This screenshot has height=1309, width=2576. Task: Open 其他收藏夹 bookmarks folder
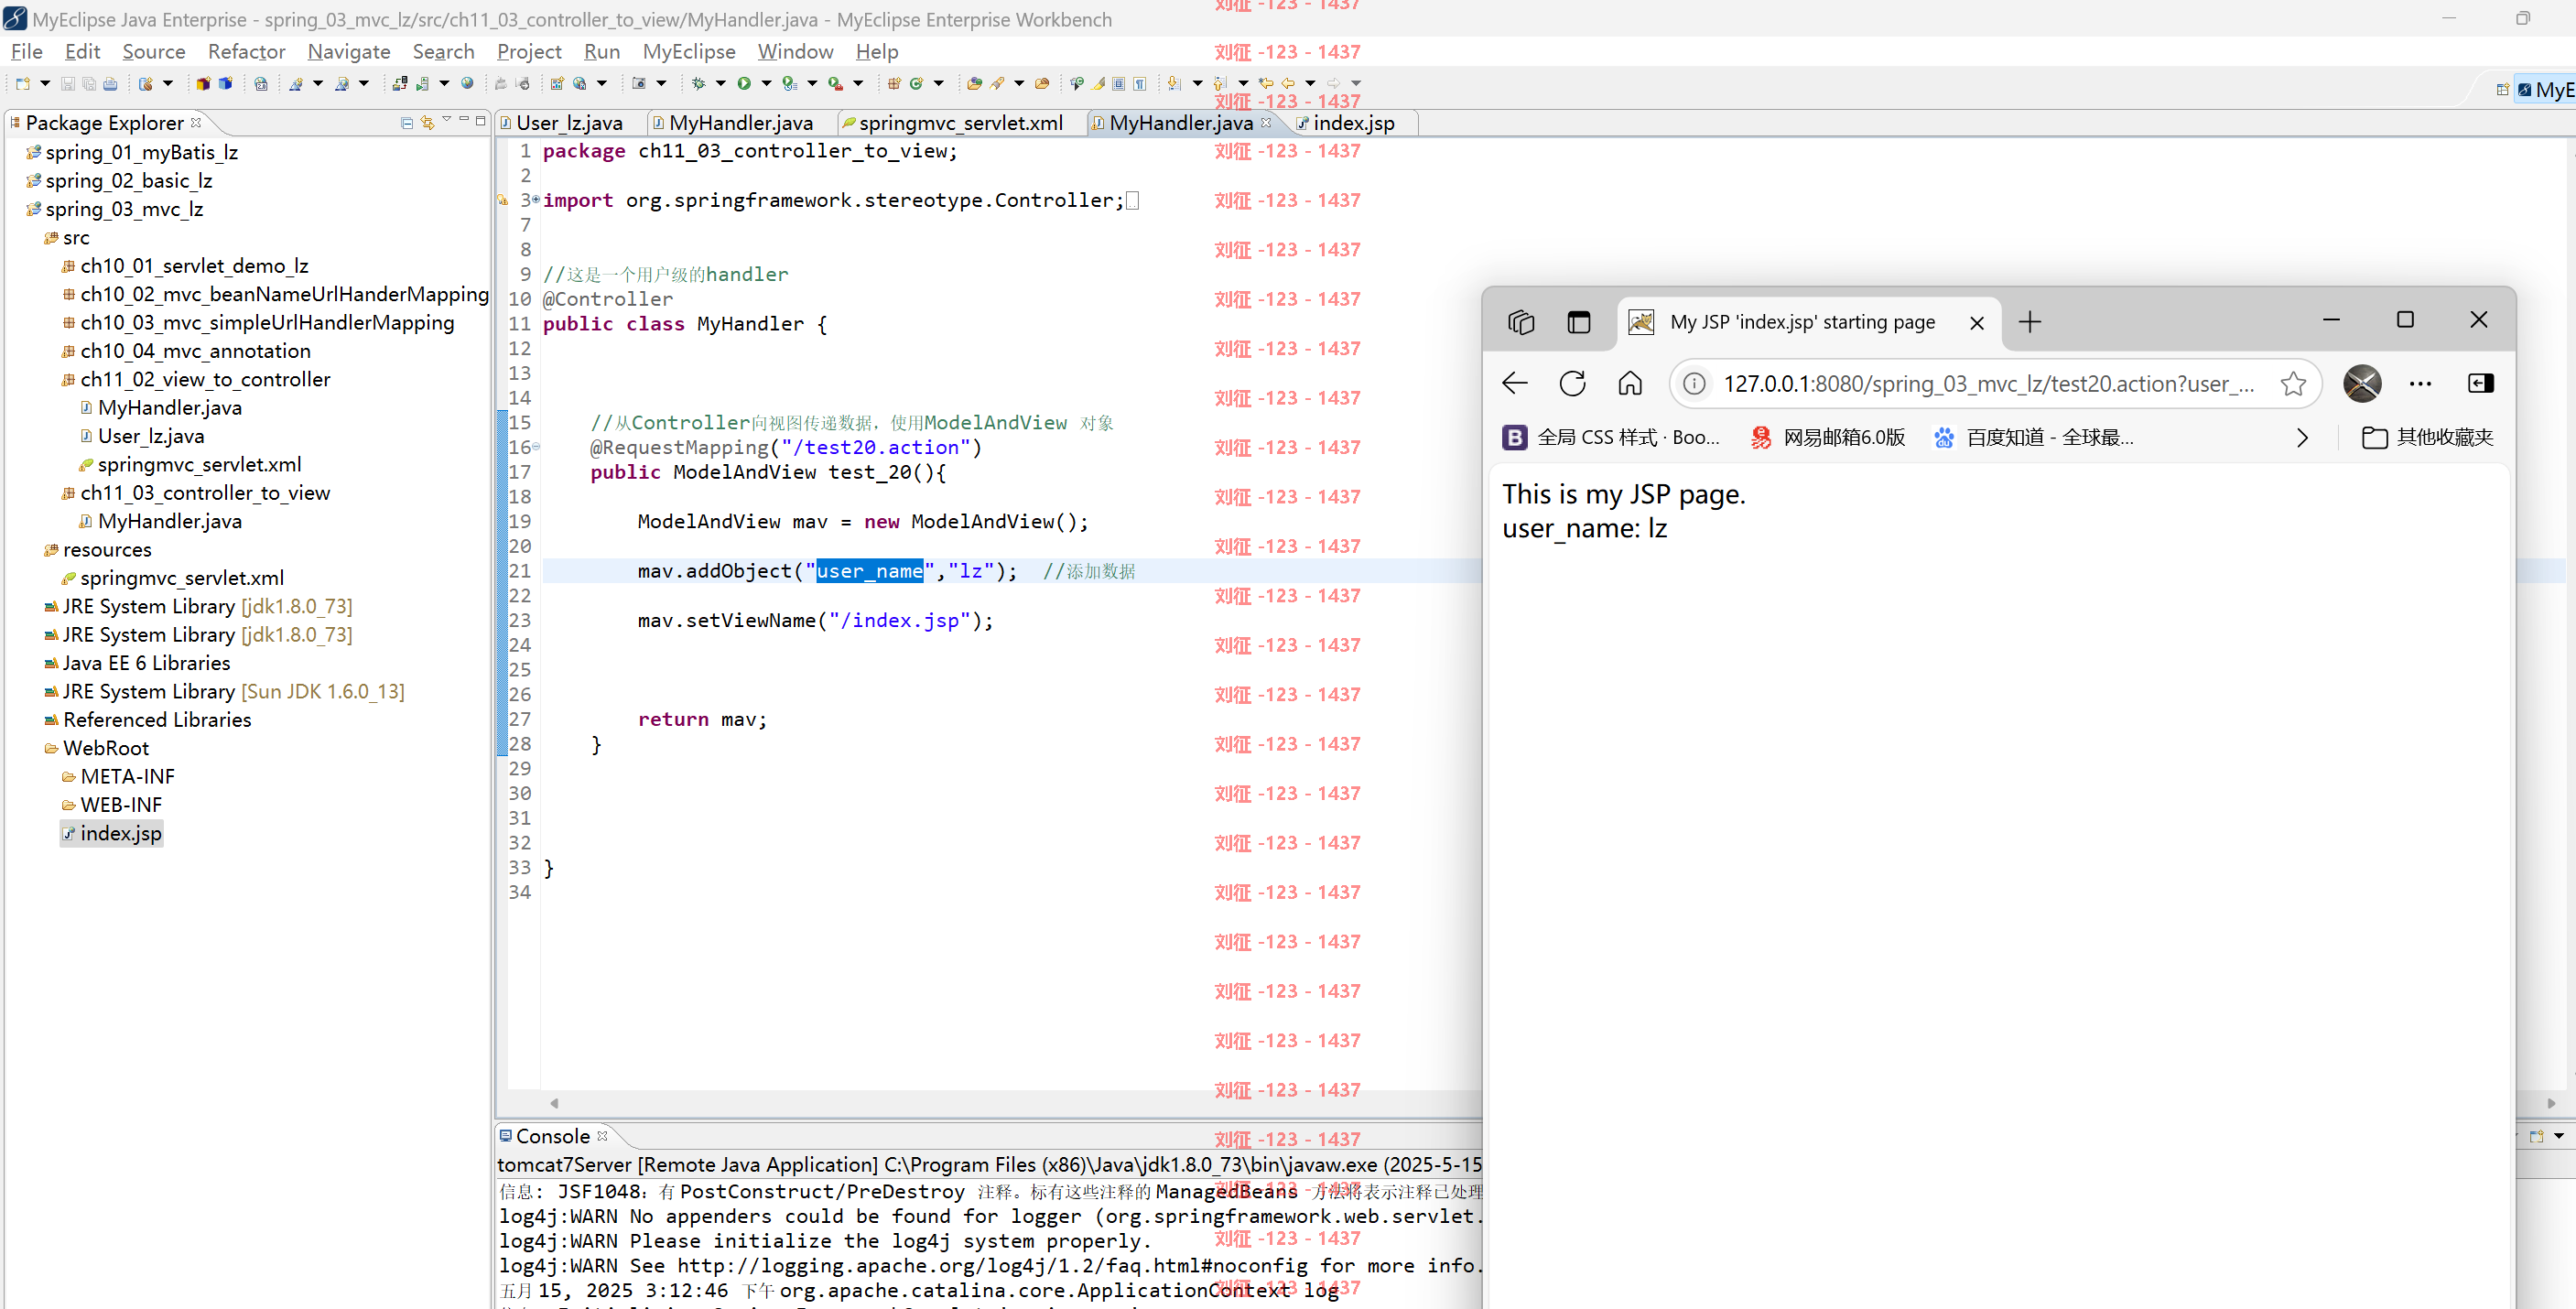pyautogui.click(x=2428, y=438)
